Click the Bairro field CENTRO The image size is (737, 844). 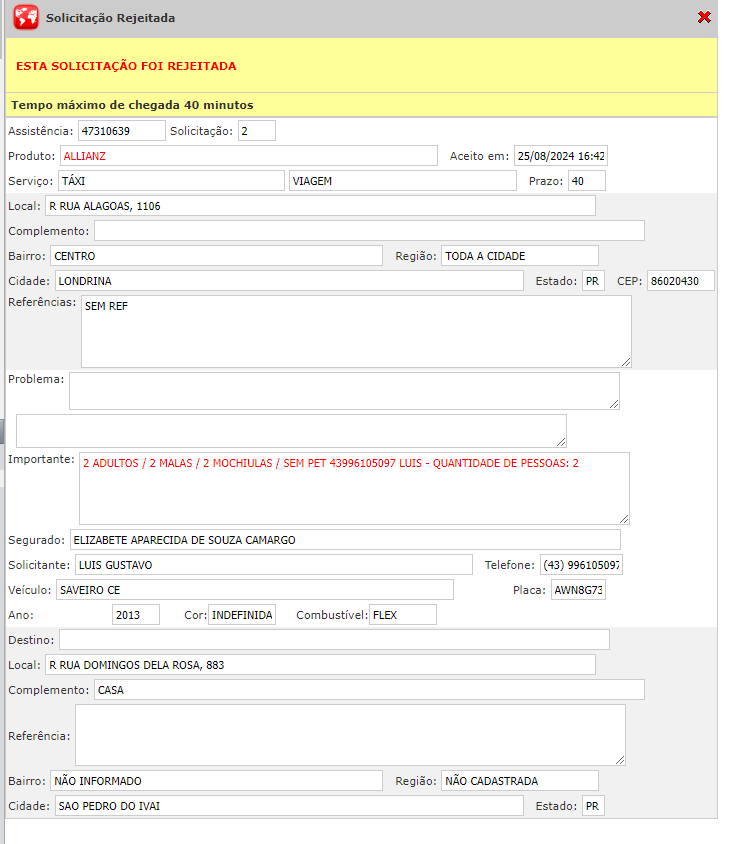click(x=216, y=256)
